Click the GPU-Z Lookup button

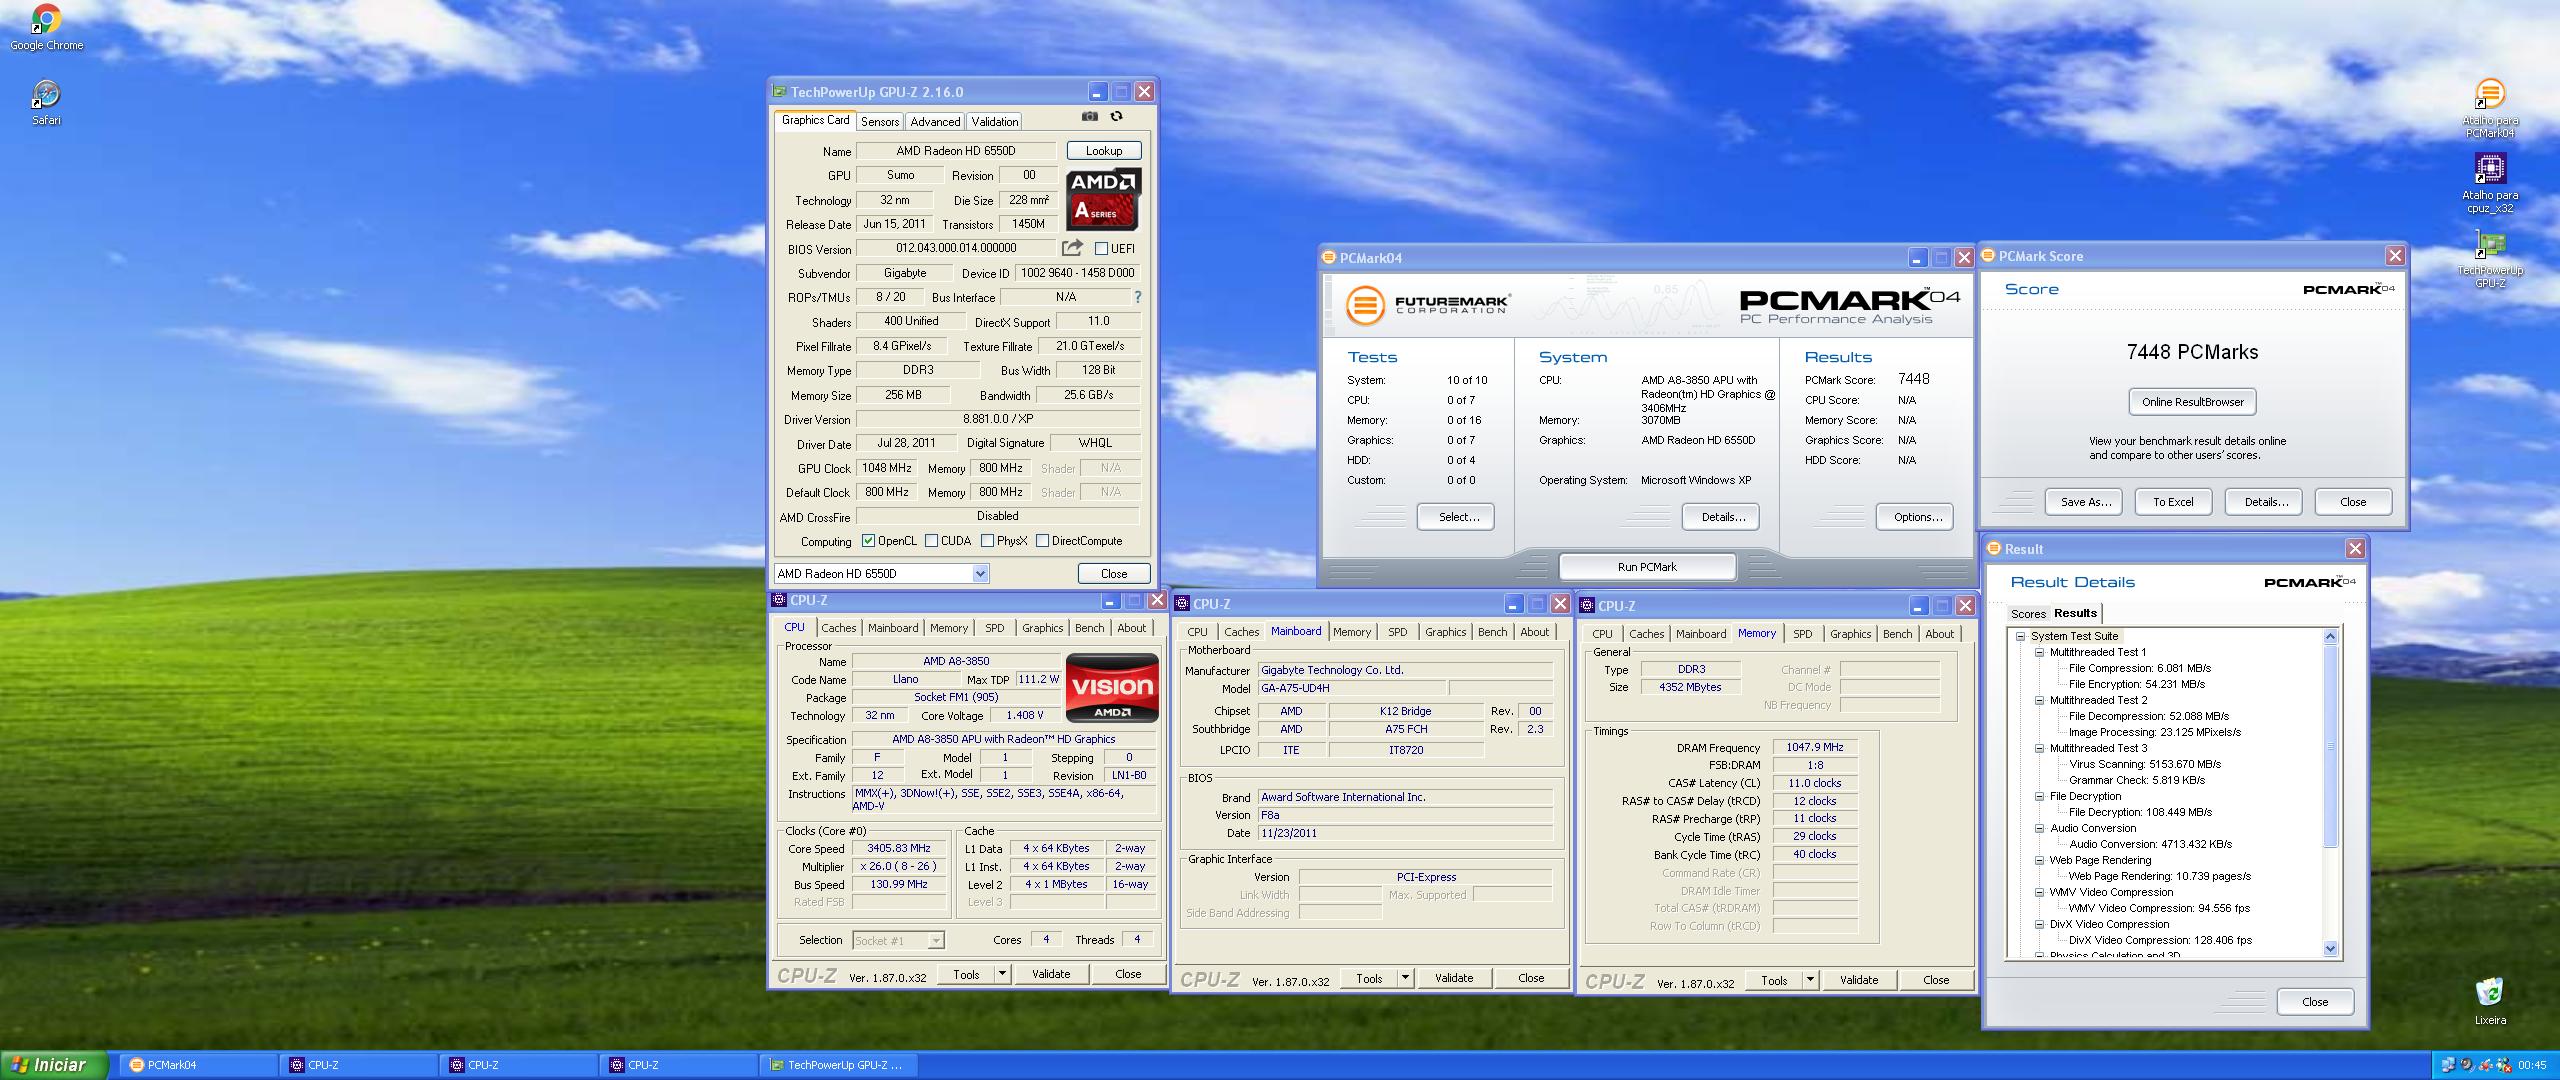(x=1104, y=151)
